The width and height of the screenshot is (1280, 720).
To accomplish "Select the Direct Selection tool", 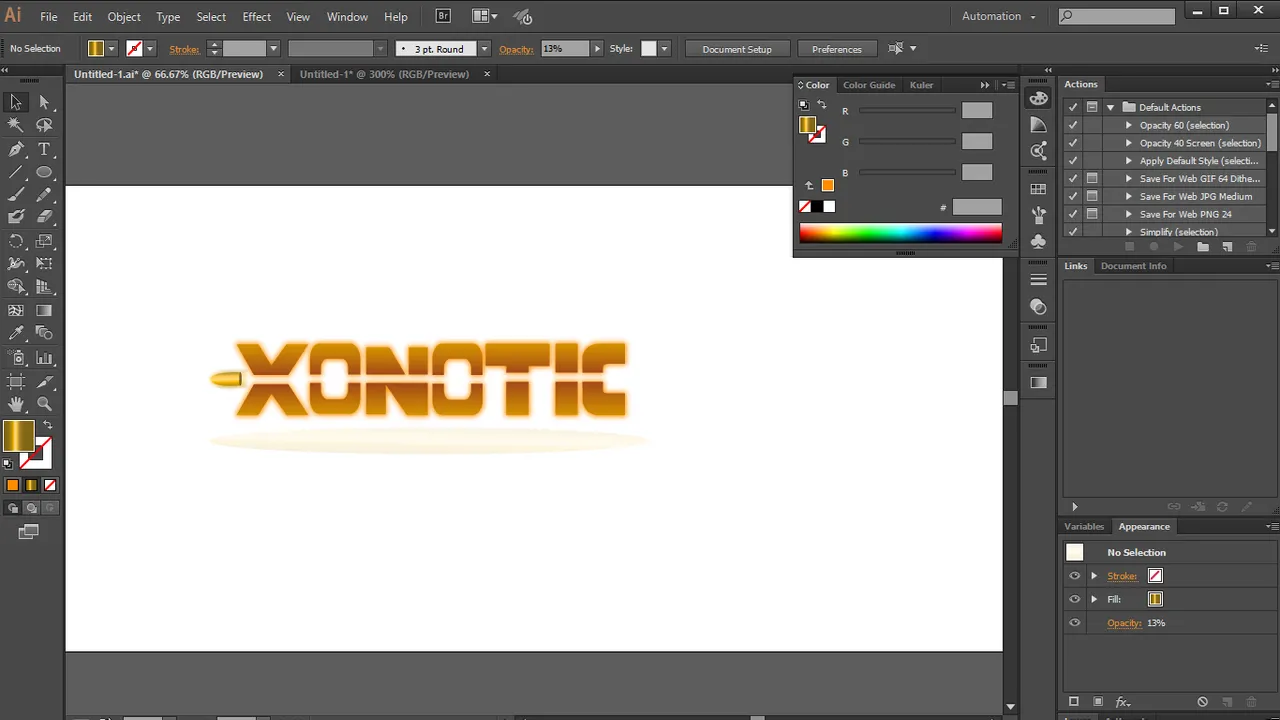I will tap(44, 102).
